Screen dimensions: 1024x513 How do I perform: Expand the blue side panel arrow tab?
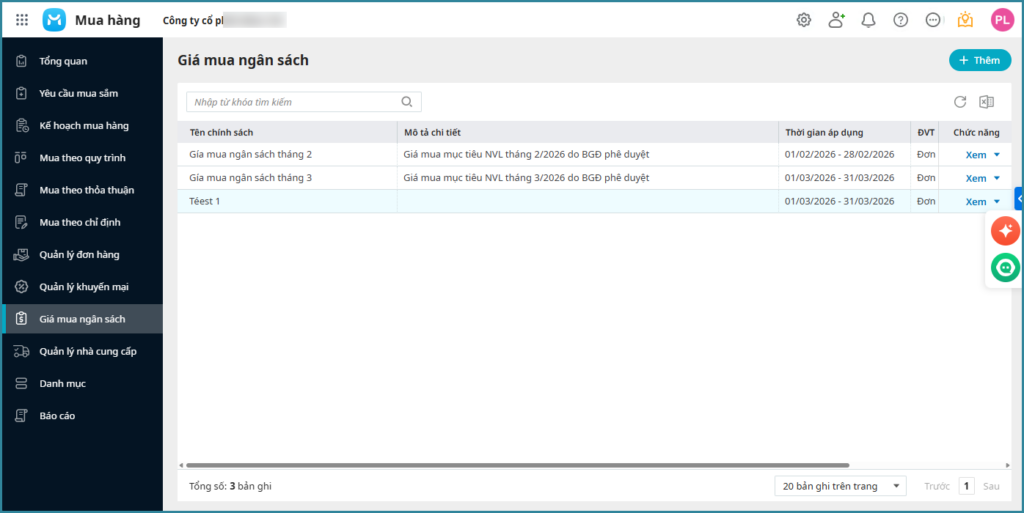click(1019, 198)
